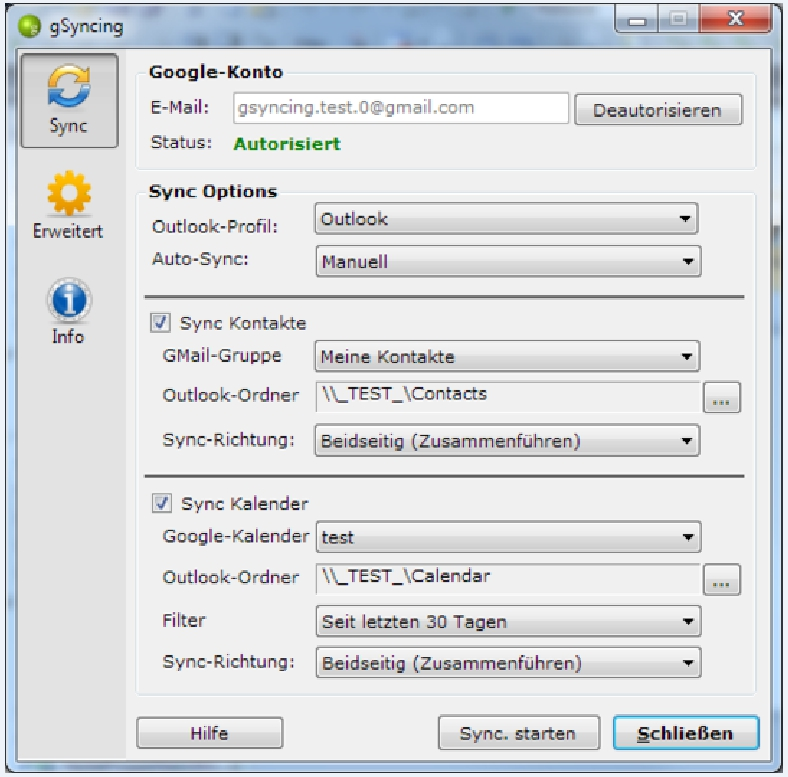Click the Sync. starten button
The width and height of the screenshot is (788, 777).
(519, 733)
